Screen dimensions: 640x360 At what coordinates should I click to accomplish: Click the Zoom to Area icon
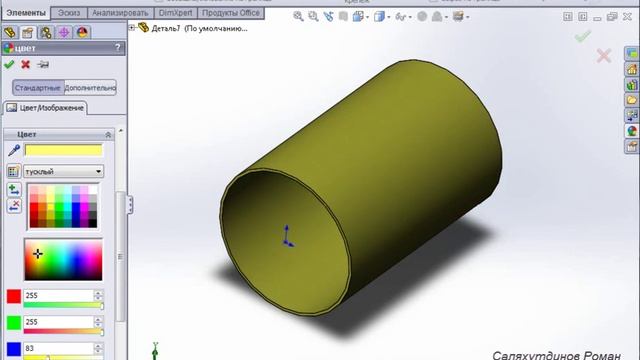(313, 17)
